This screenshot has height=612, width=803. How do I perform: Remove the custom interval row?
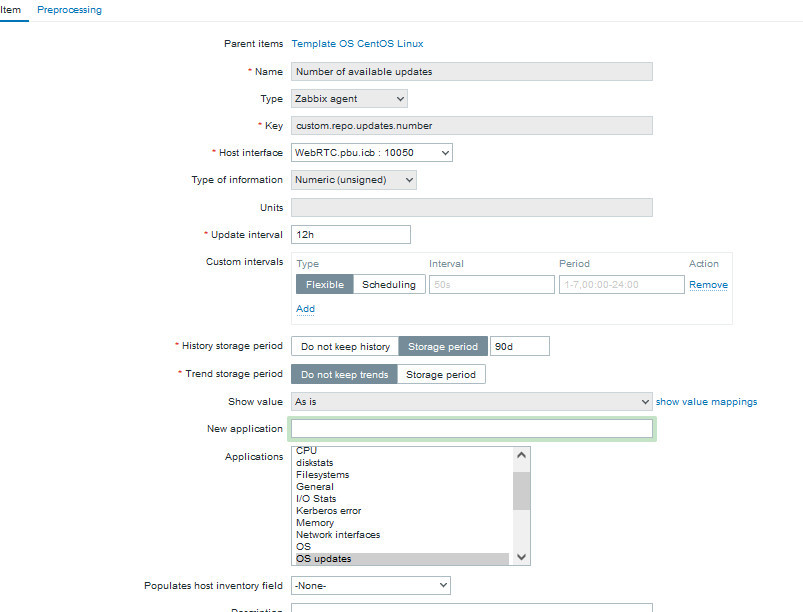pos(708,285)
